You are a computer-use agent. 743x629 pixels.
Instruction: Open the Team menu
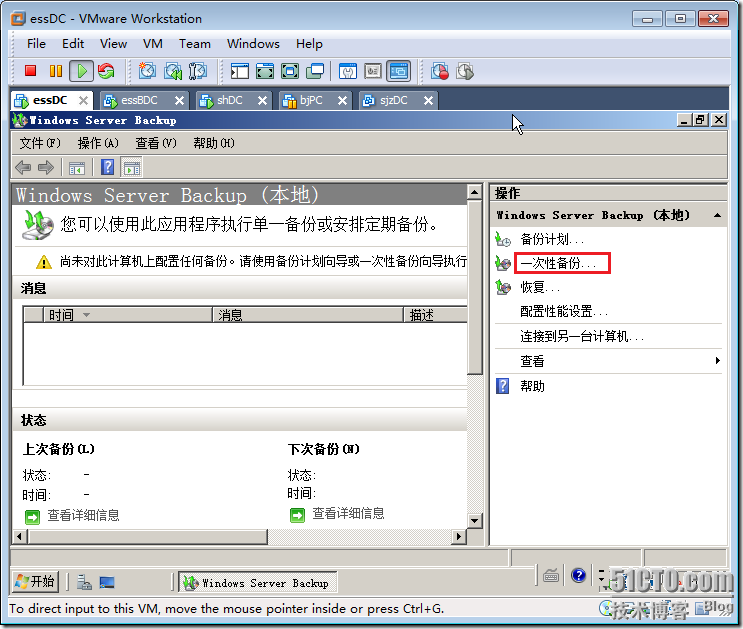click(195, 44)
